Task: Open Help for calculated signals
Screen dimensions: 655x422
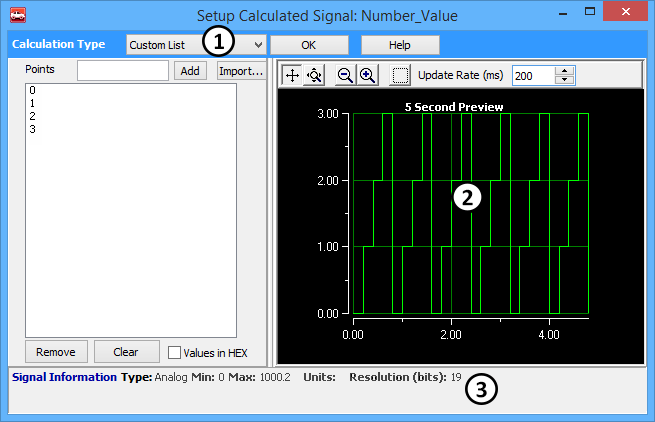Action: 400,45
